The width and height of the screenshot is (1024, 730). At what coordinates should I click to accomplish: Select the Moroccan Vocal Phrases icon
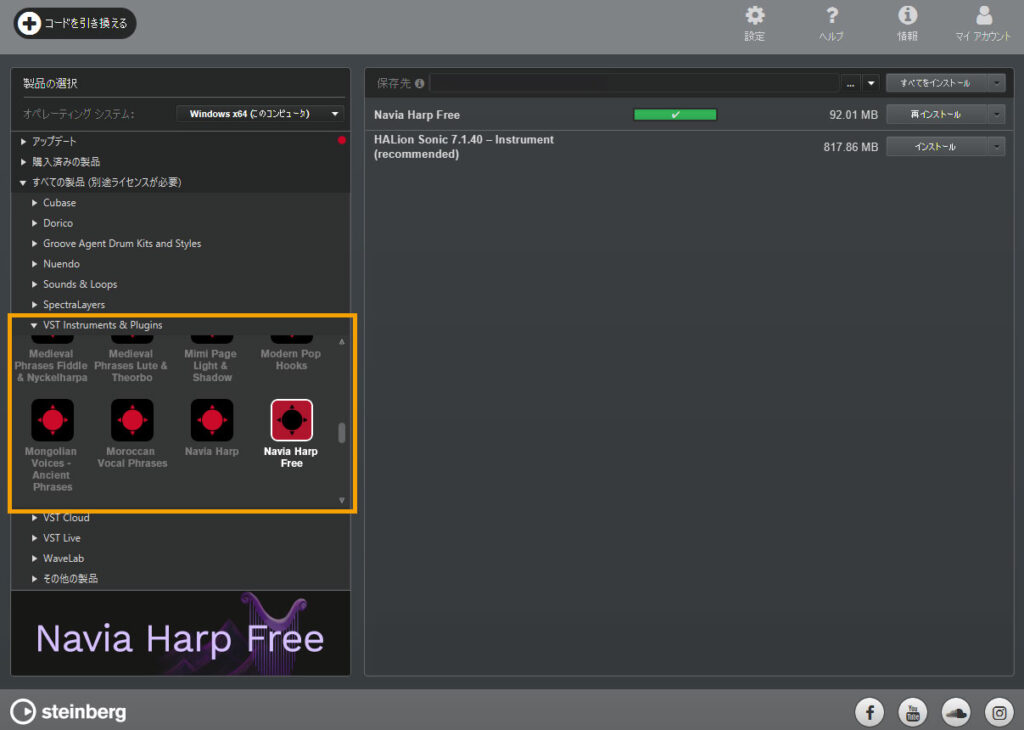click(132, 420)
